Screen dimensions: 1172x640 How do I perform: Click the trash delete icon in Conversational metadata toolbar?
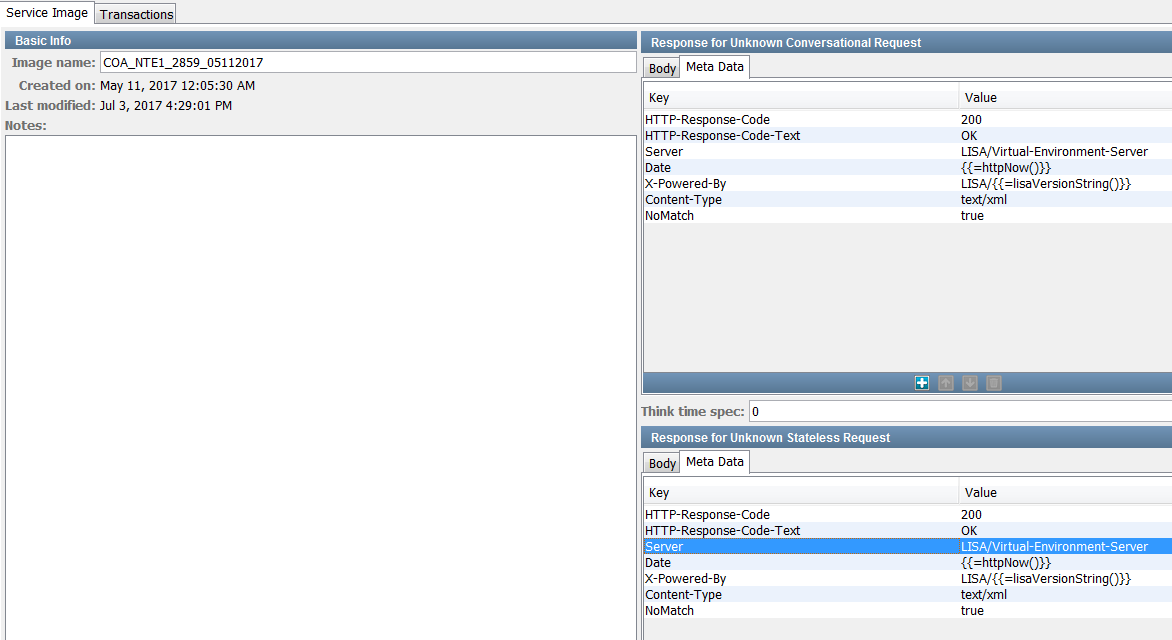click(993, 383)
